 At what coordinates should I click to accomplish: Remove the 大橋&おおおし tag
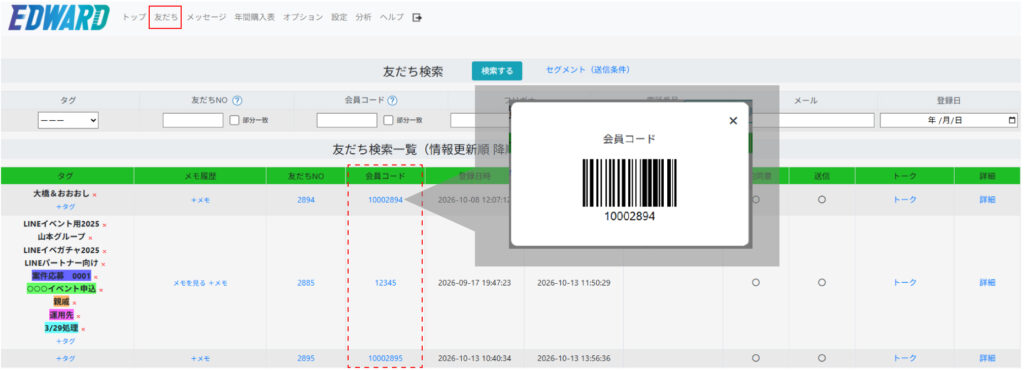coord(94,195)
